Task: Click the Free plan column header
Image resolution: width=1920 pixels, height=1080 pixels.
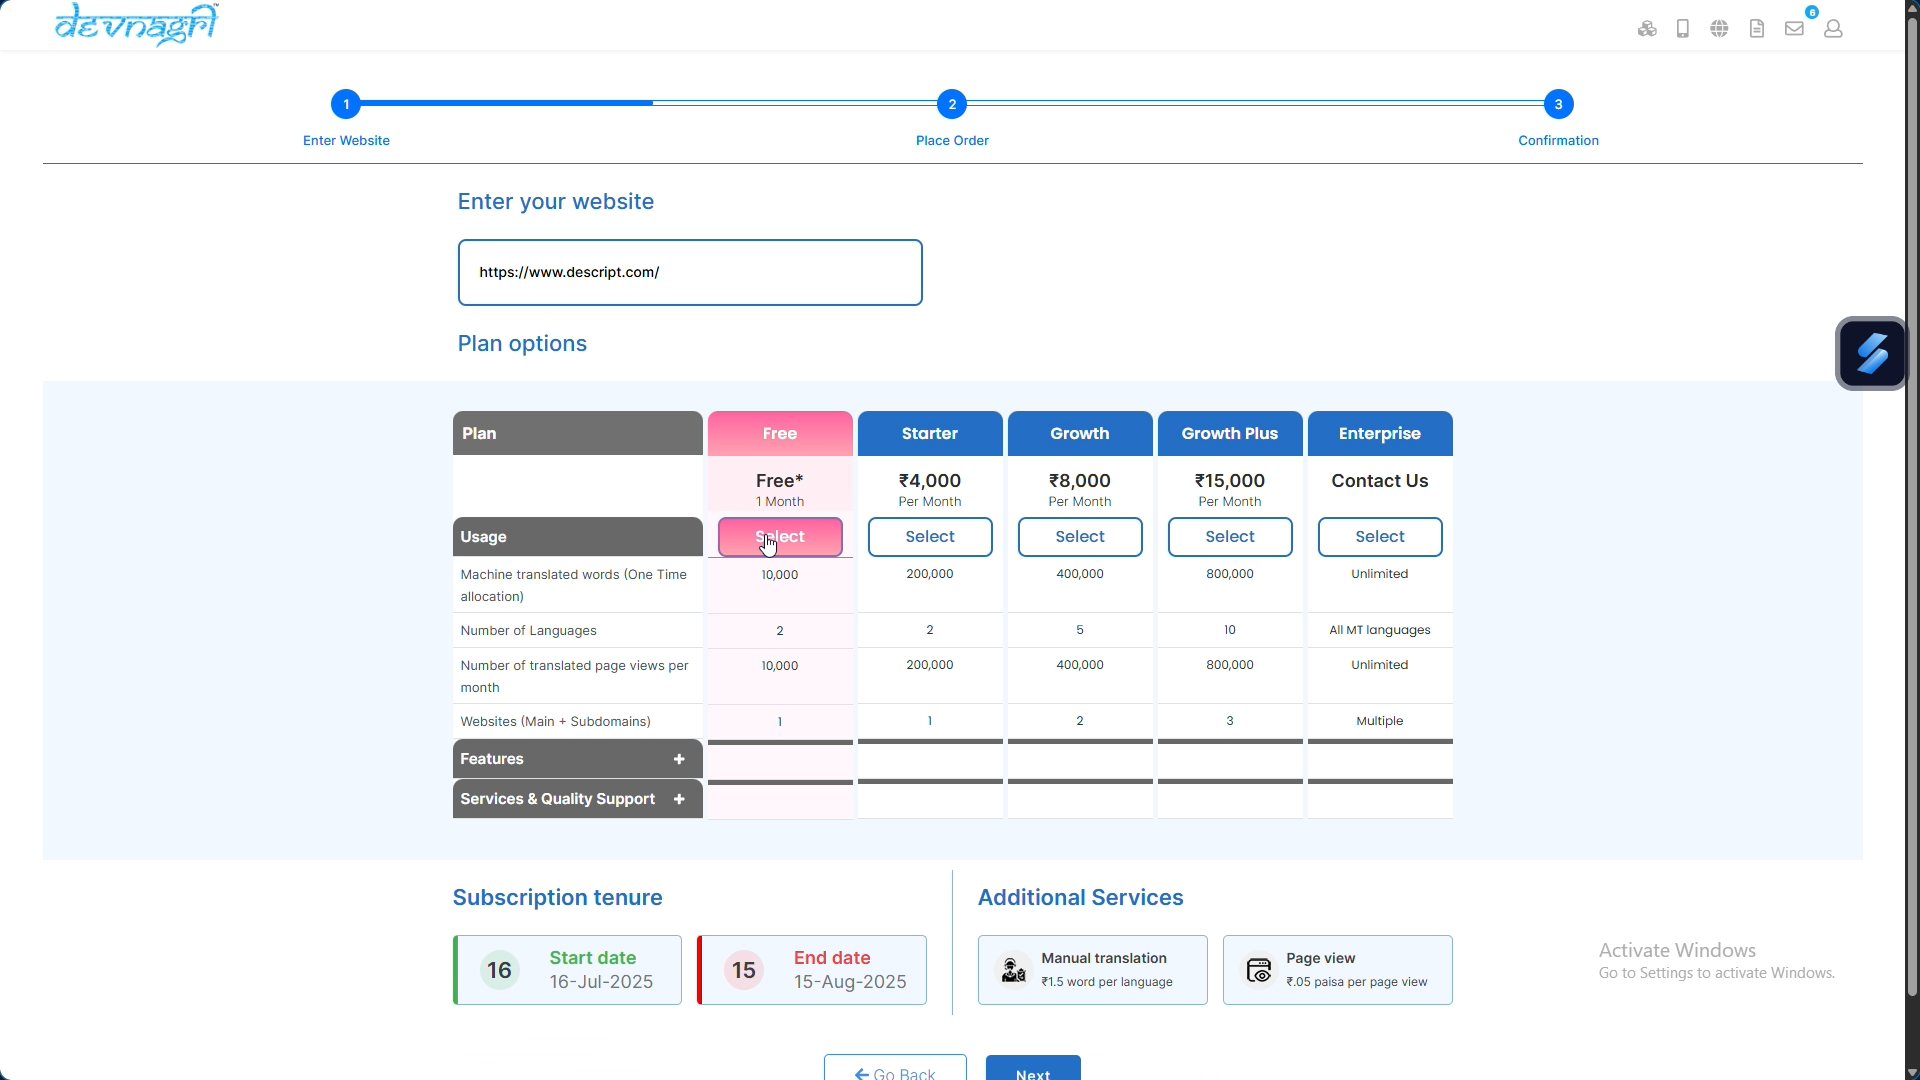Action: (x=780, y=433)
